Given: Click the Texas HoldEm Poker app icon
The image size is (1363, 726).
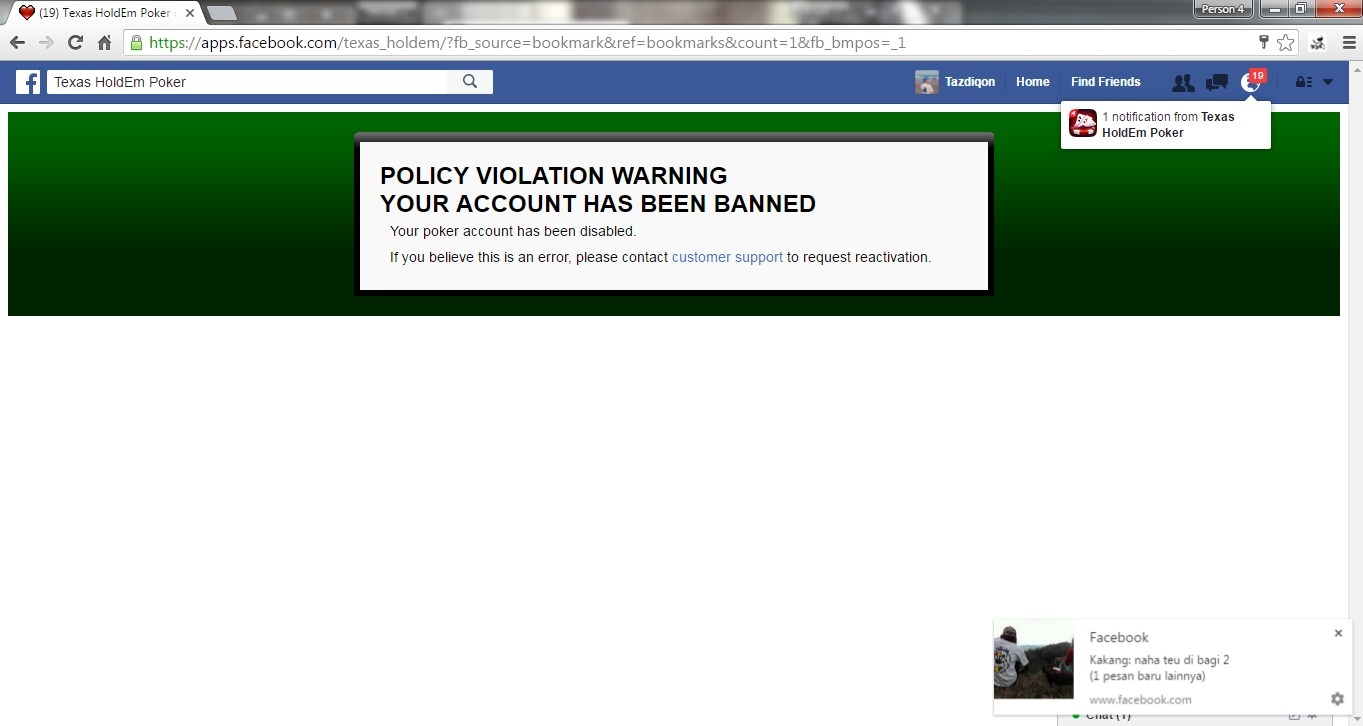Looking at the screenshot, I should (x=1083, y=123).
